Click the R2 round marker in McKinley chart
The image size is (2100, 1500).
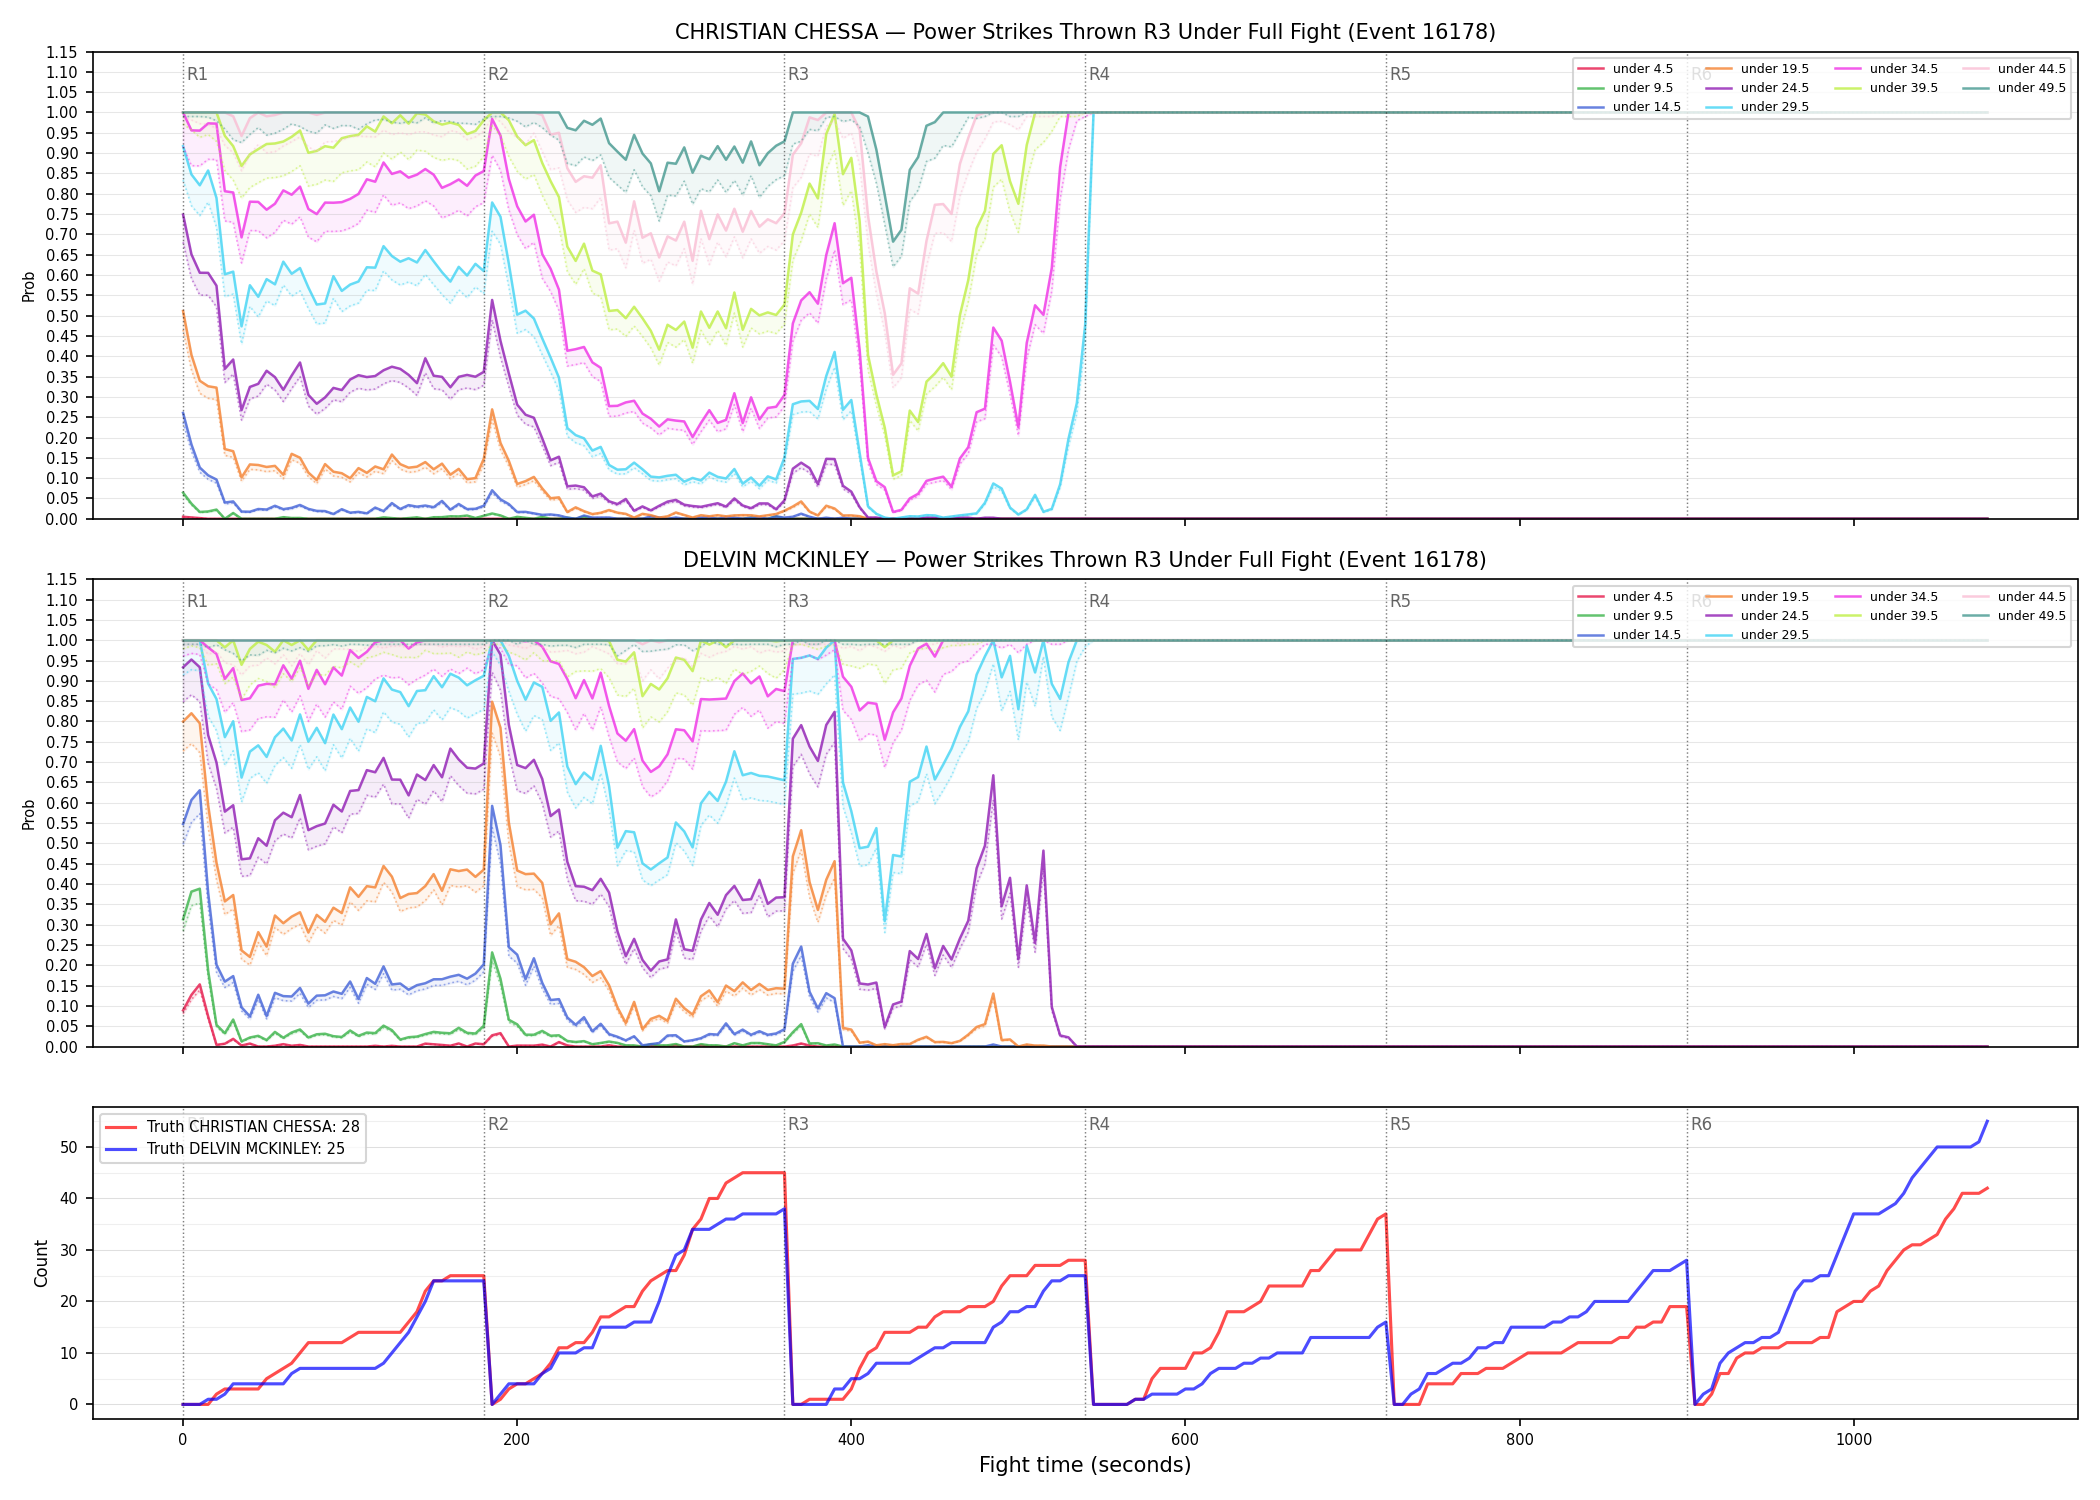(498, 601)
